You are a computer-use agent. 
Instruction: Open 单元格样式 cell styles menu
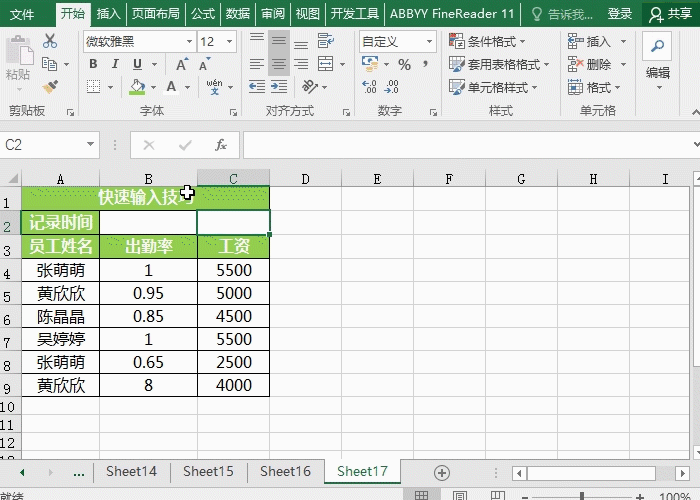pos(493,87)
